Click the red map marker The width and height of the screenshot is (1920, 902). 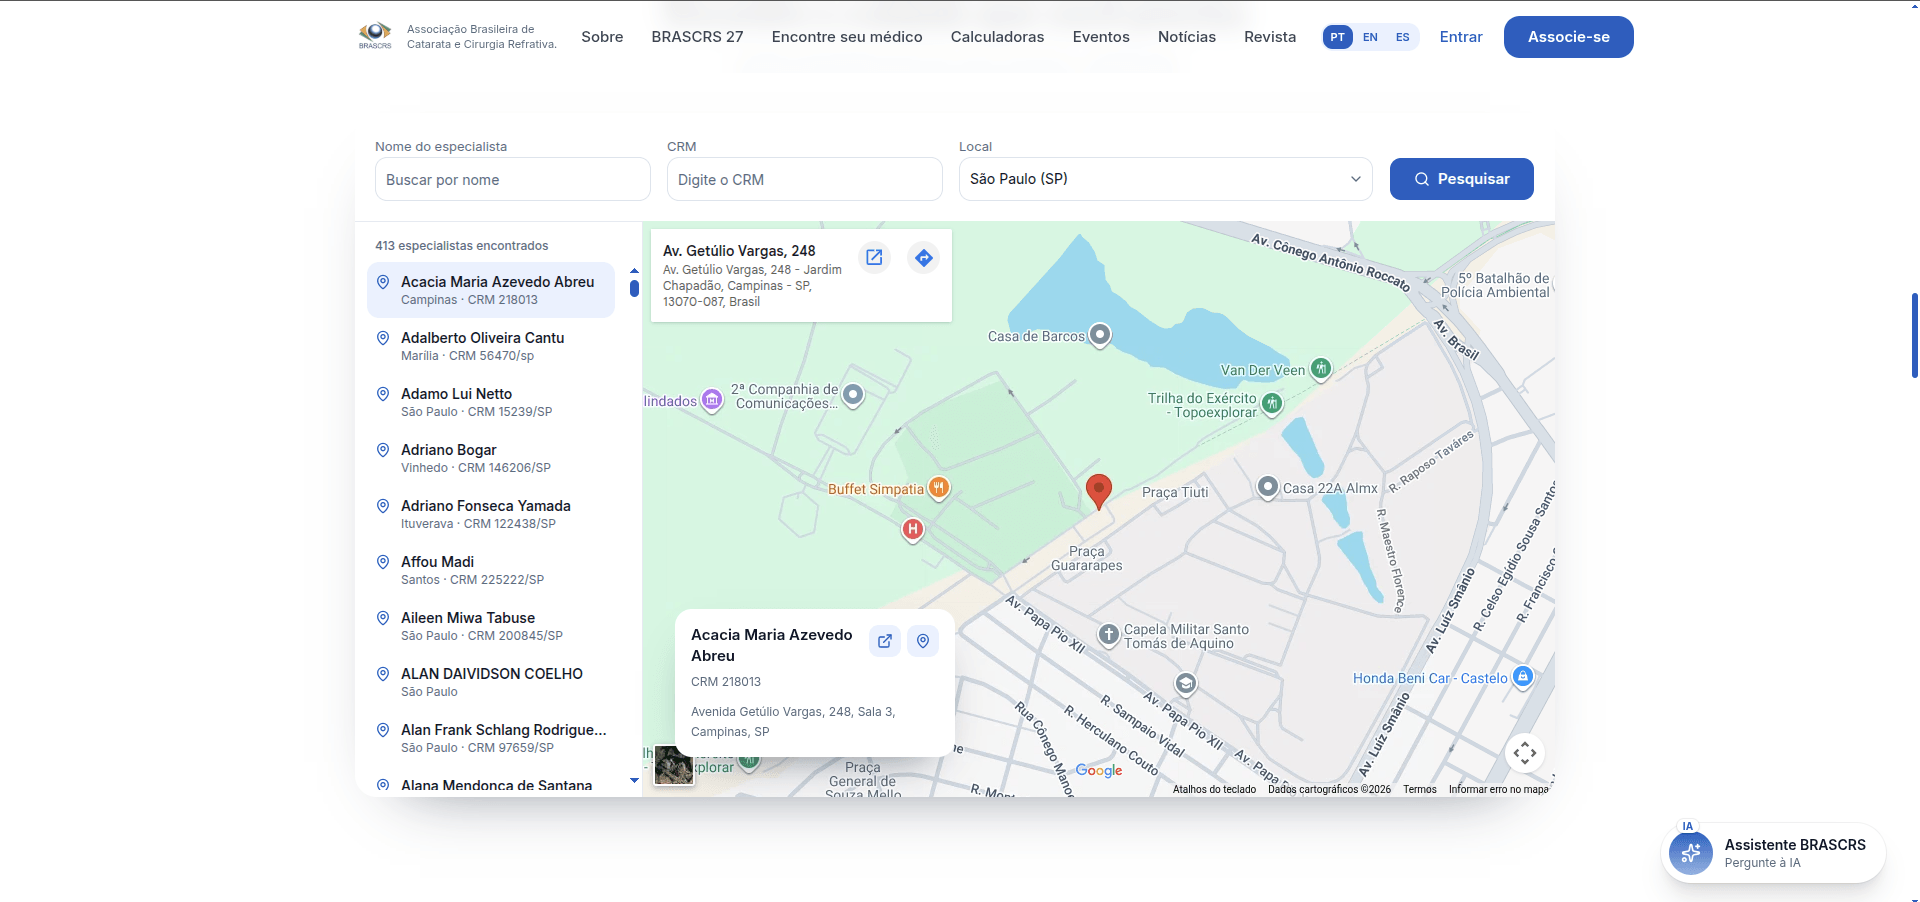coord(1099,491)
